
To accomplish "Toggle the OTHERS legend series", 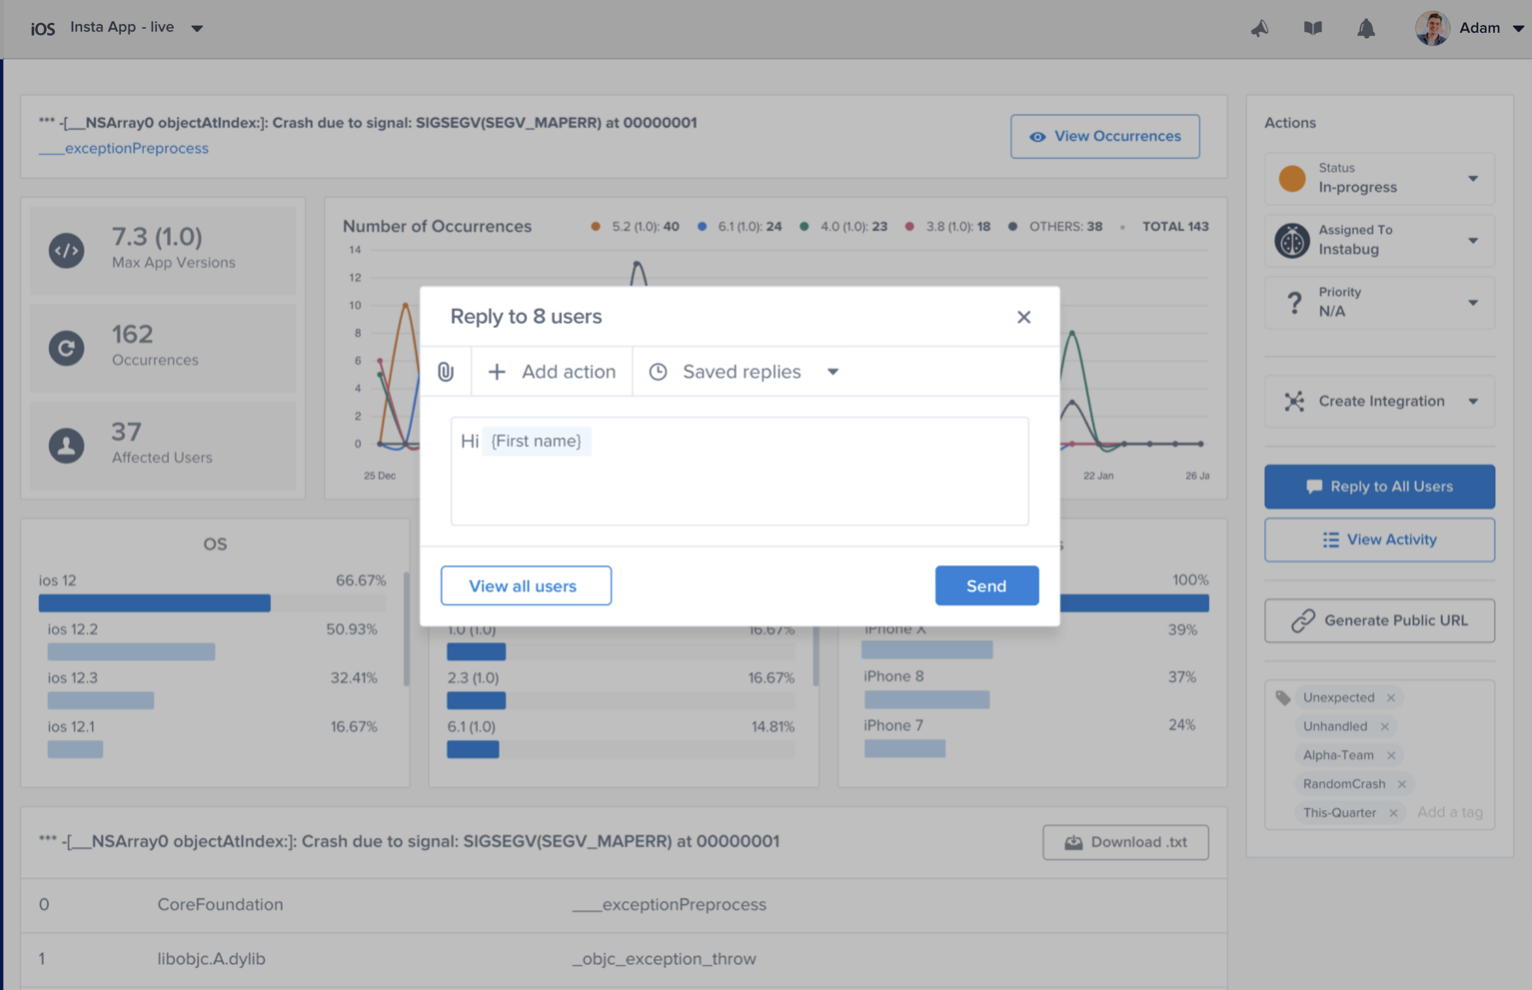I will pos(1055,227).
